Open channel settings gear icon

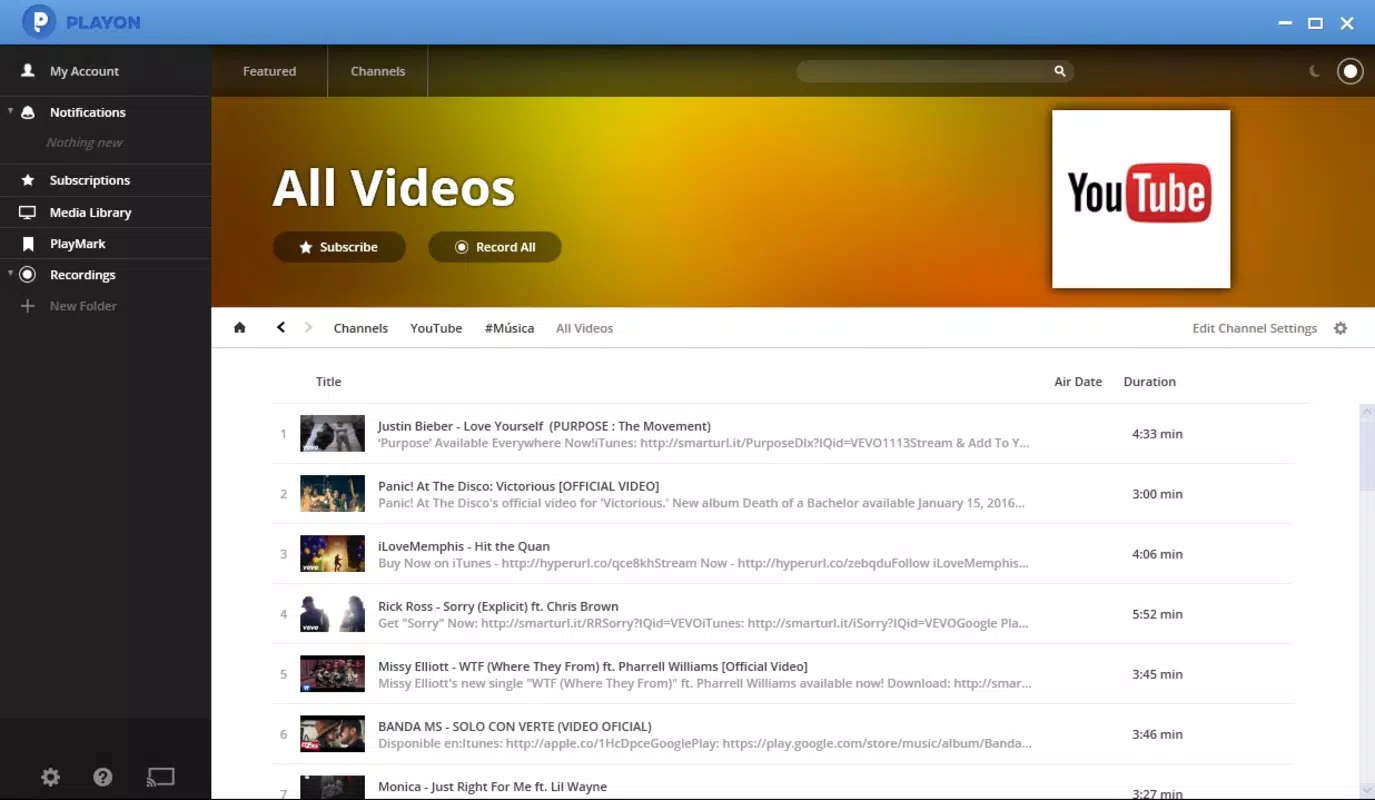(x=1341, y=328)
